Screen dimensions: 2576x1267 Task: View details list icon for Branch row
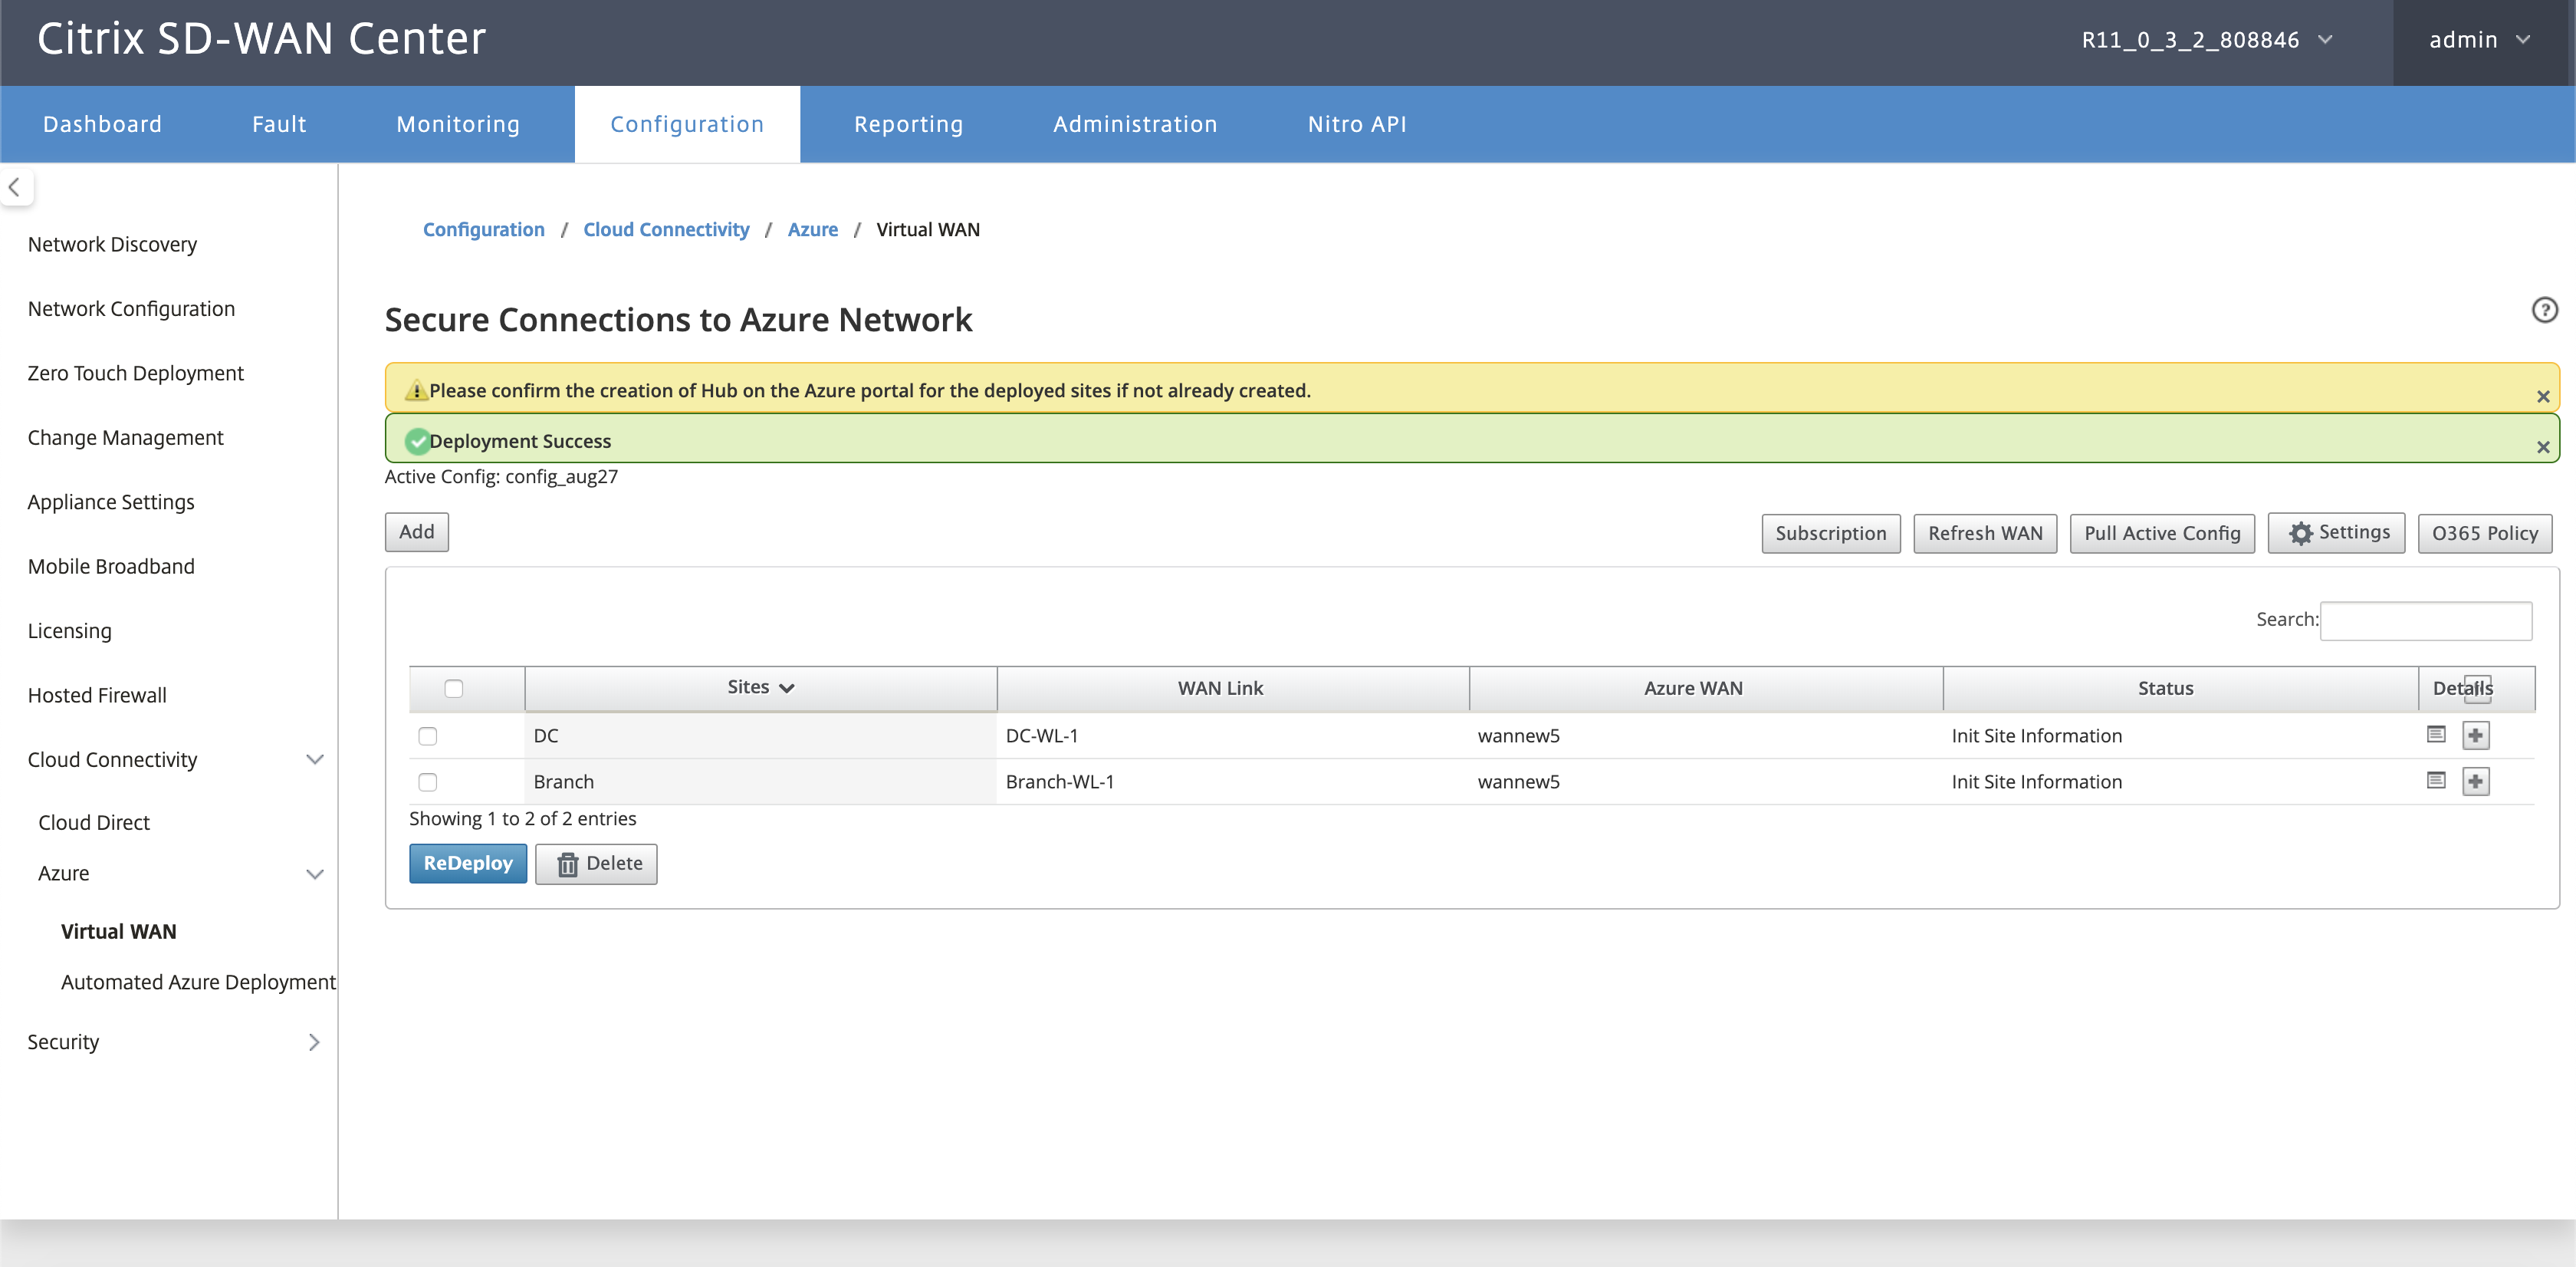[2436, 780]
